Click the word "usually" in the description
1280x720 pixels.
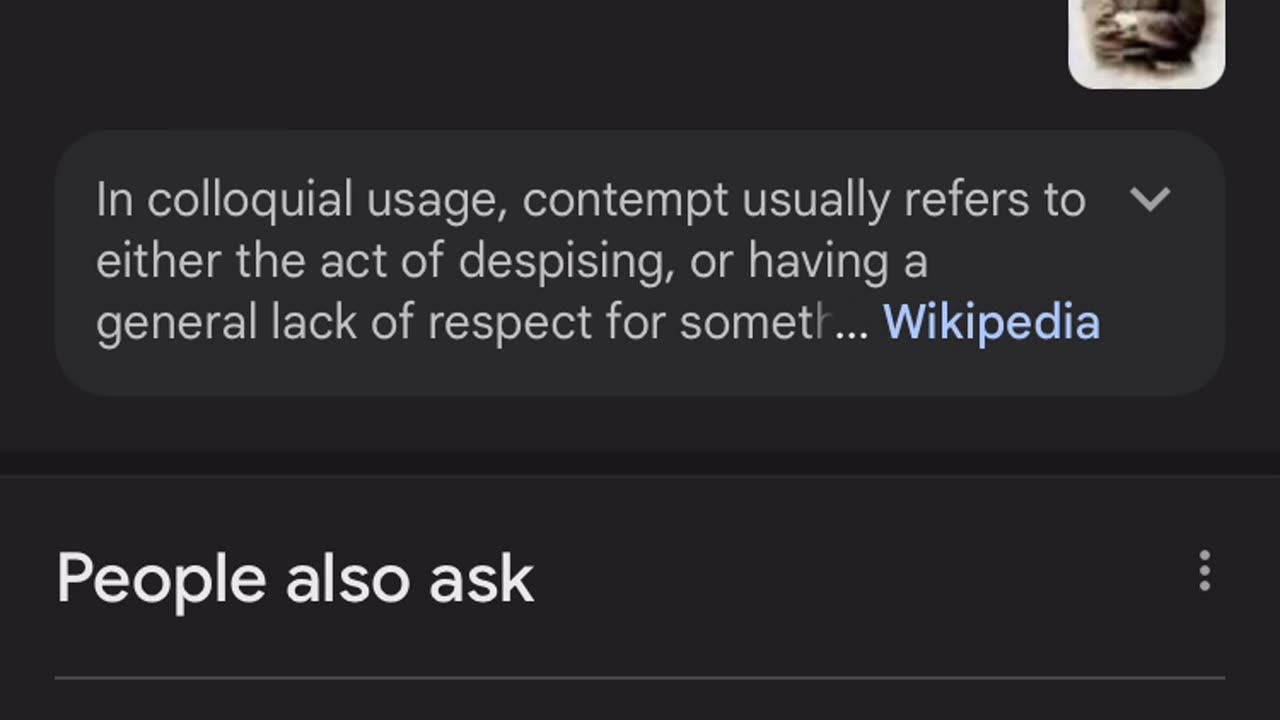pos(815,200)
